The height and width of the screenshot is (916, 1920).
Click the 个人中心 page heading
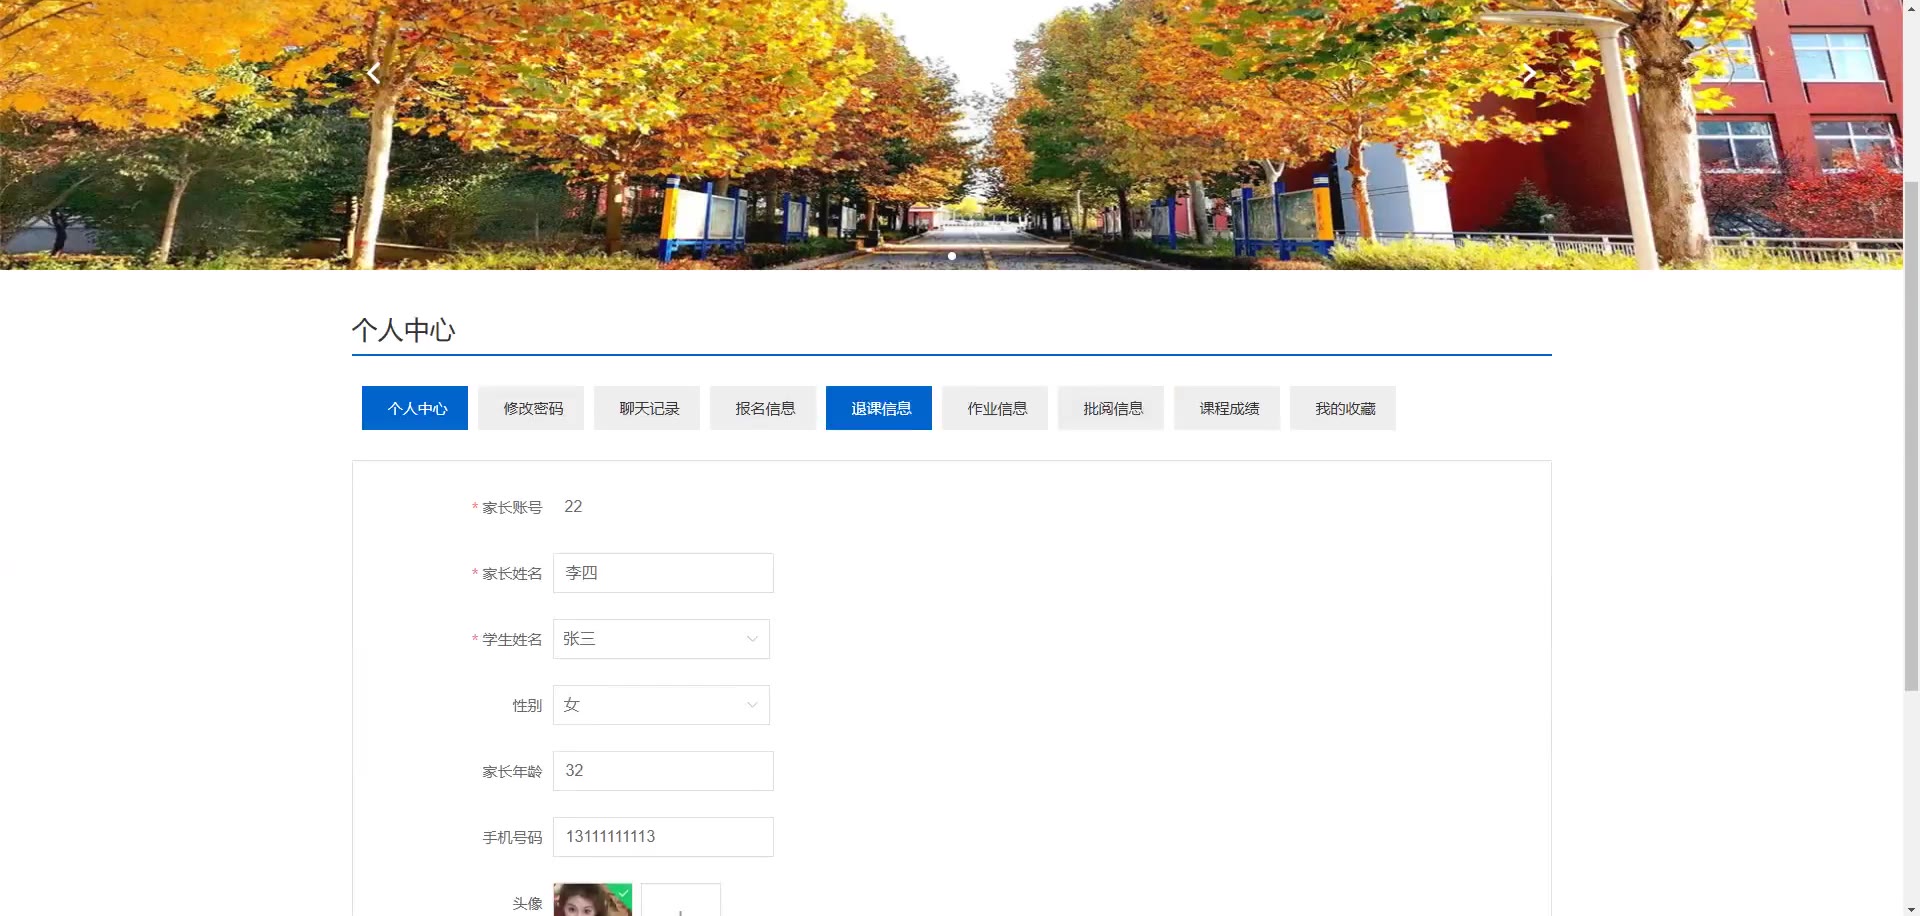coord(403,330)
